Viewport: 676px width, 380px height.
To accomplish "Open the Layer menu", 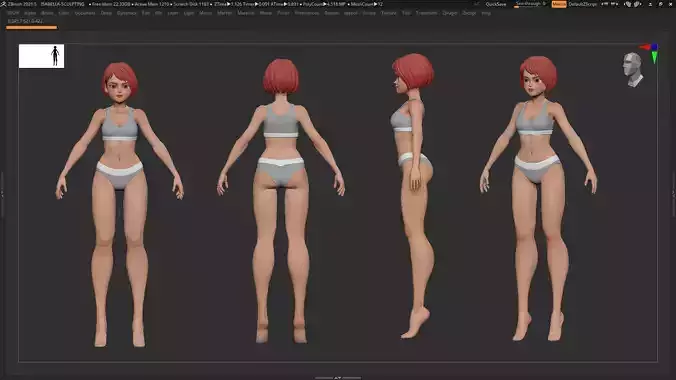I will point(173,13).
